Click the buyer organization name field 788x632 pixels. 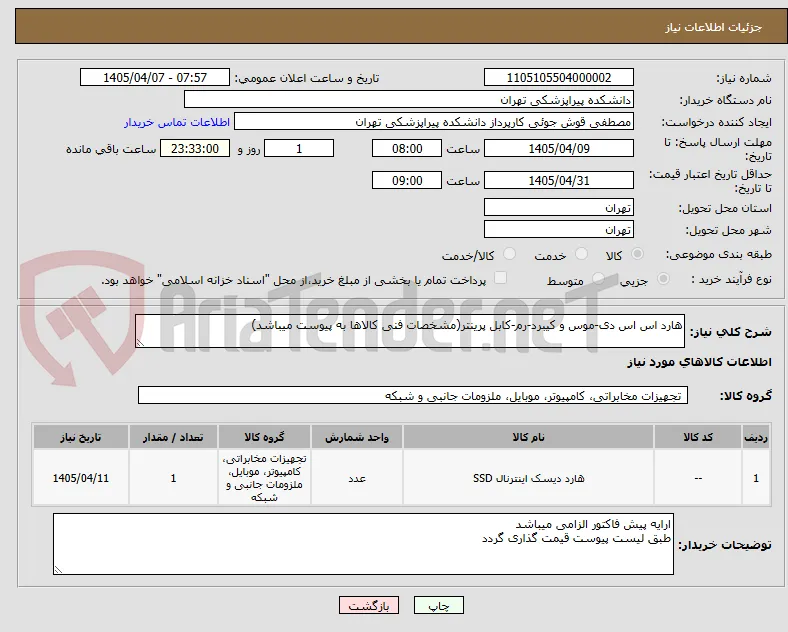point(409,99)
